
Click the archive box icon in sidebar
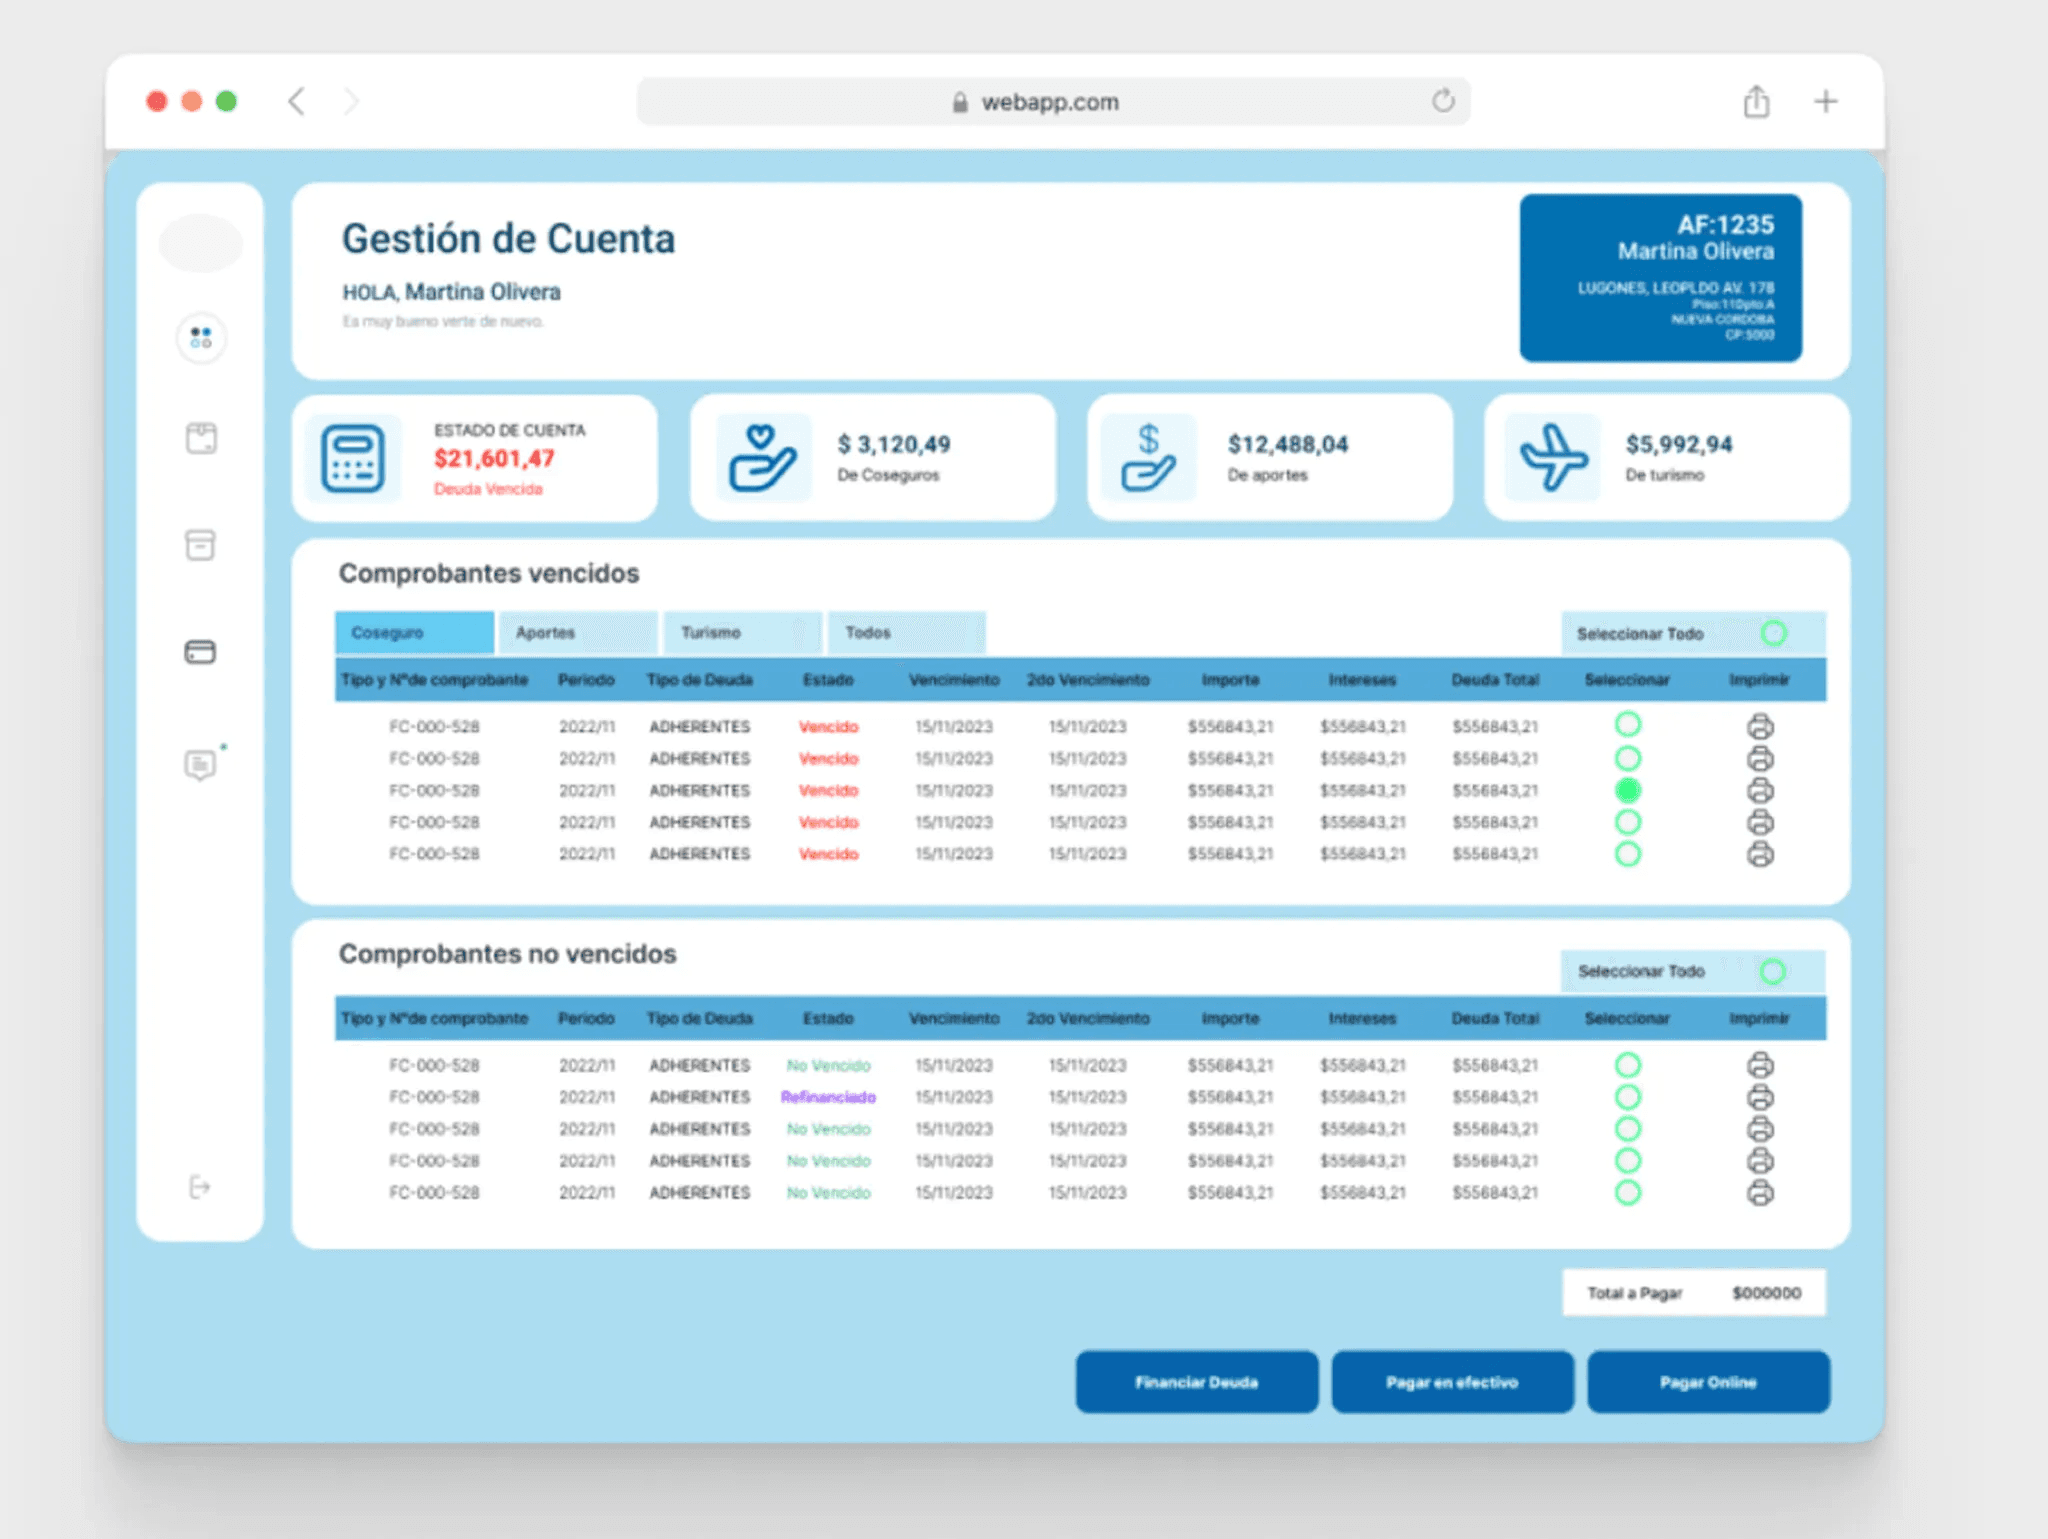click(x=200, y=545)
